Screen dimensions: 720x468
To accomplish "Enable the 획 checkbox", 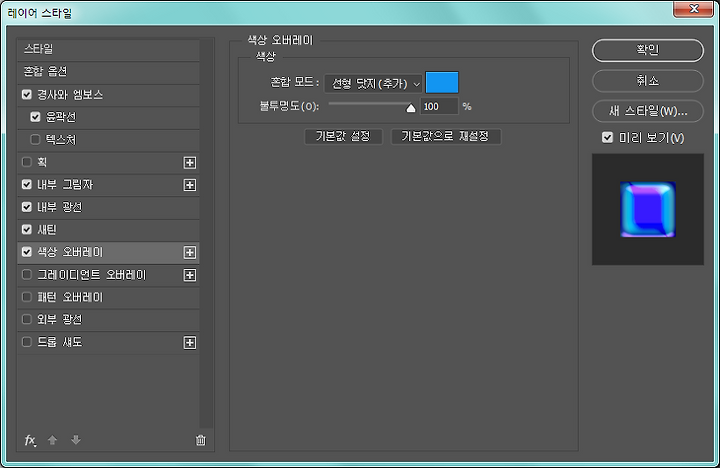I will (27, 162).
